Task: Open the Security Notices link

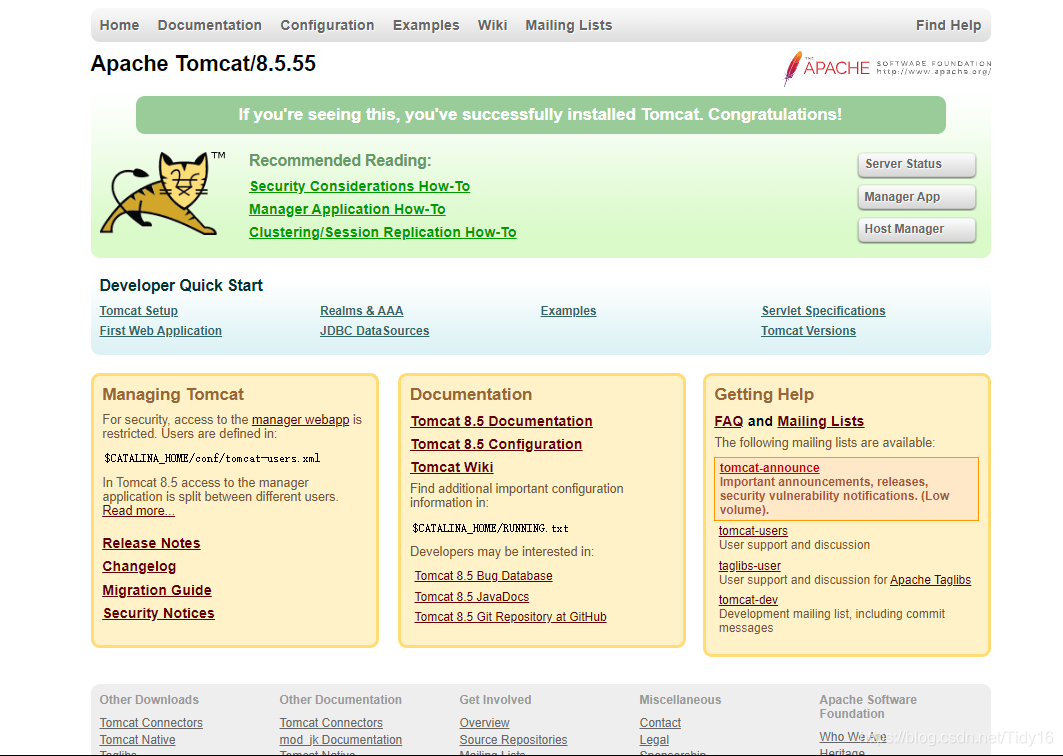Action: [x=159, y=613]
